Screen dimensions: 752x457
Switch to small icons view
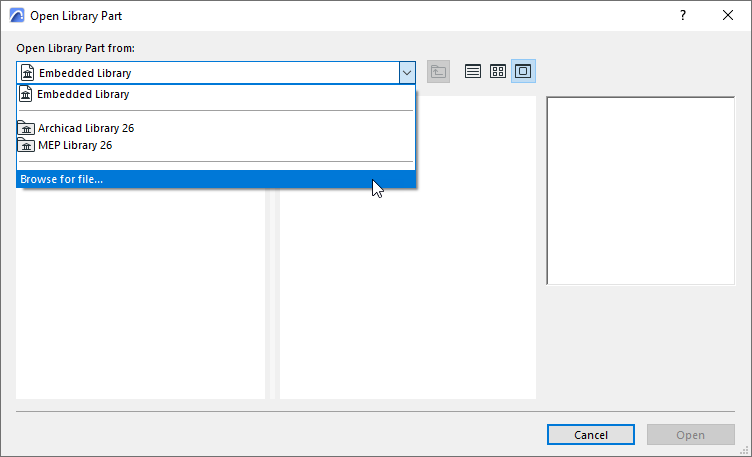click(498, 72)
